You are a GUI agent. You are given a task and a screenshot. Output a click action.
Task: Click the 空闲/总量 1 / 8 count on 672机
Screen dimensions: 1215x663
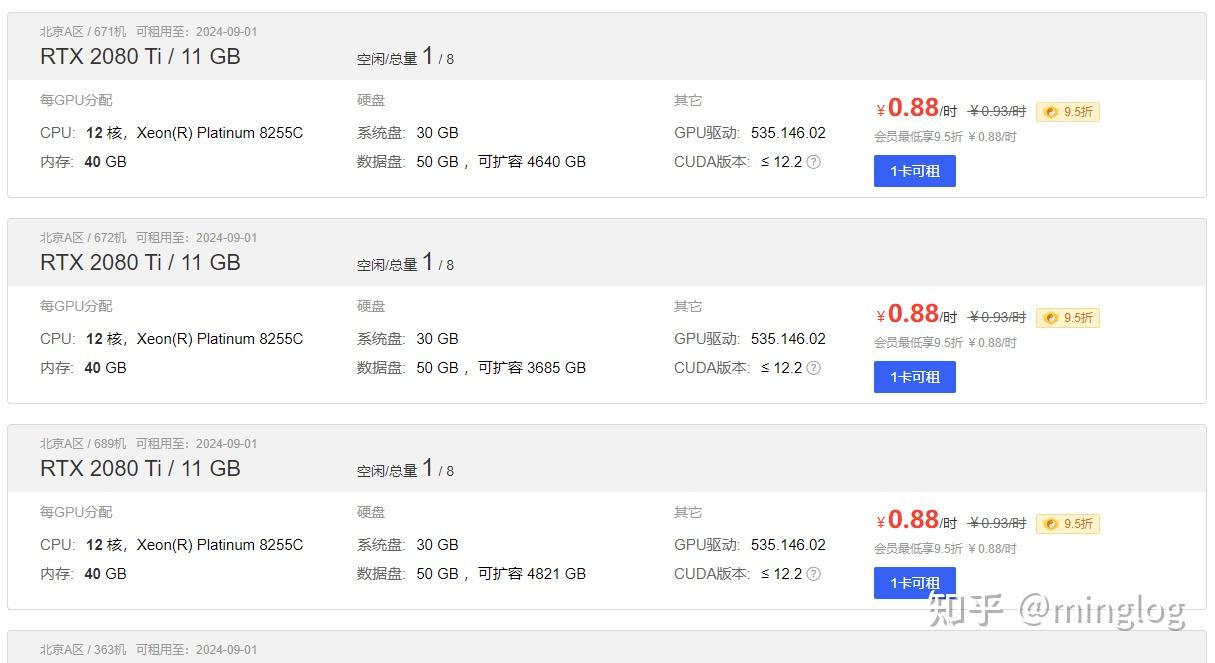(405, 263)
